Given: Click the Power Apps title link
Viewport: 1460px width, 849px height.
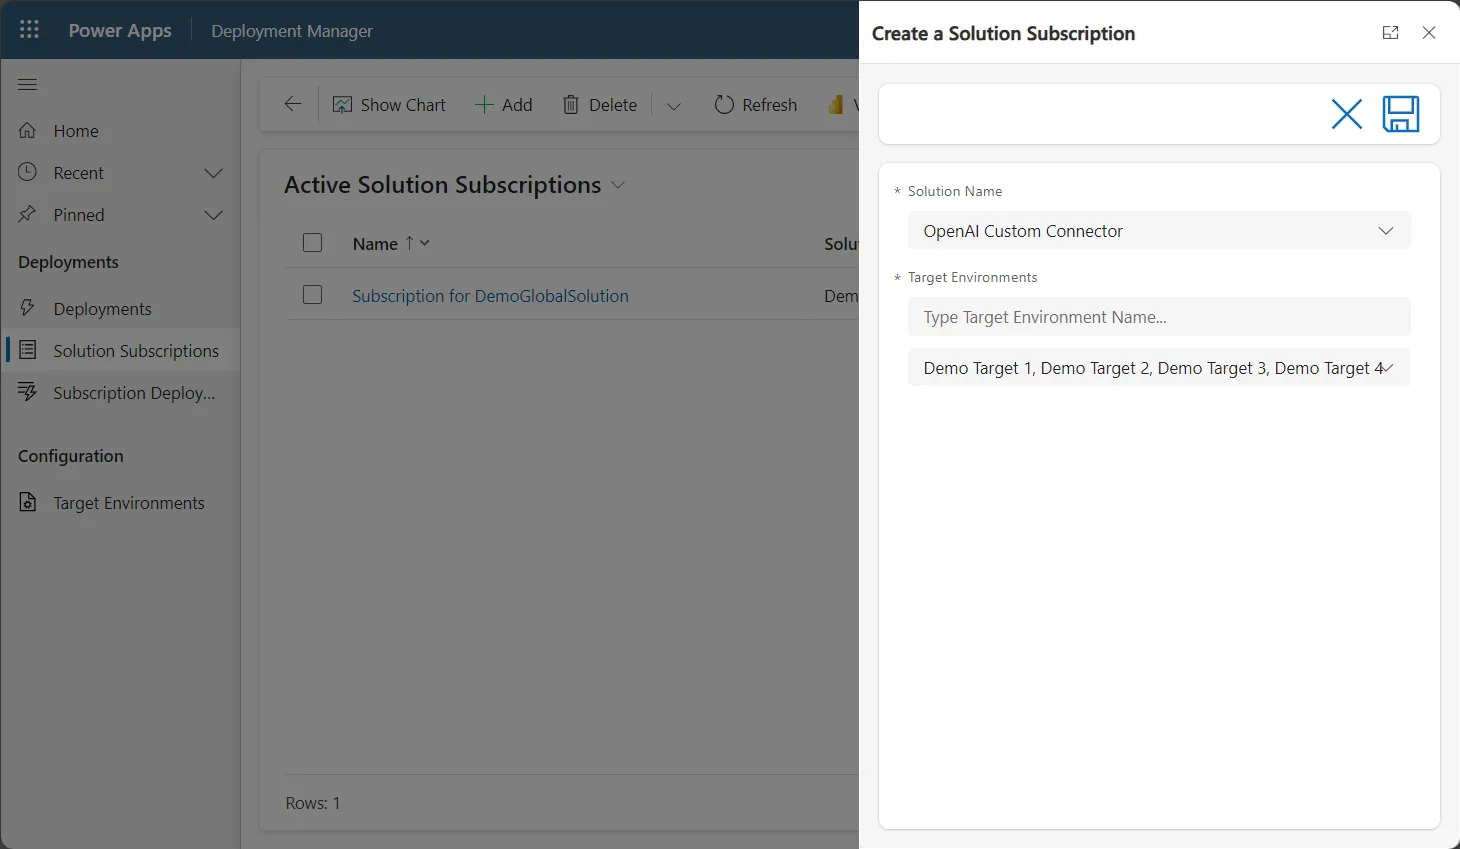Looking at the screenshot, I should [120, 30].
